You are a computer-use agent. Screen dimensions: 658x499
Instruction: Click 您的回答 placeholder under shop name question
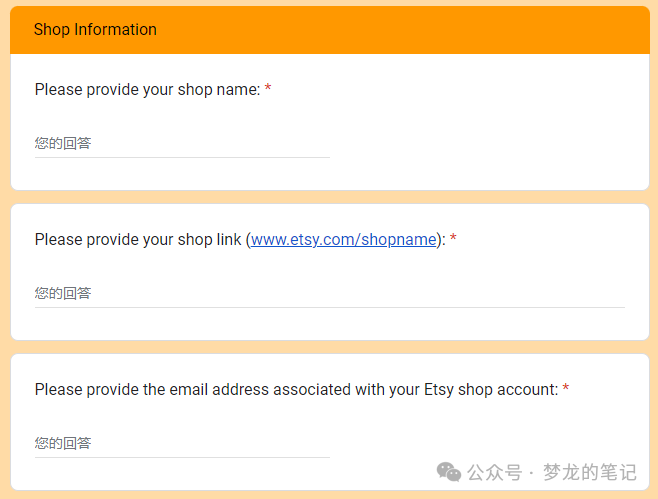63,143
